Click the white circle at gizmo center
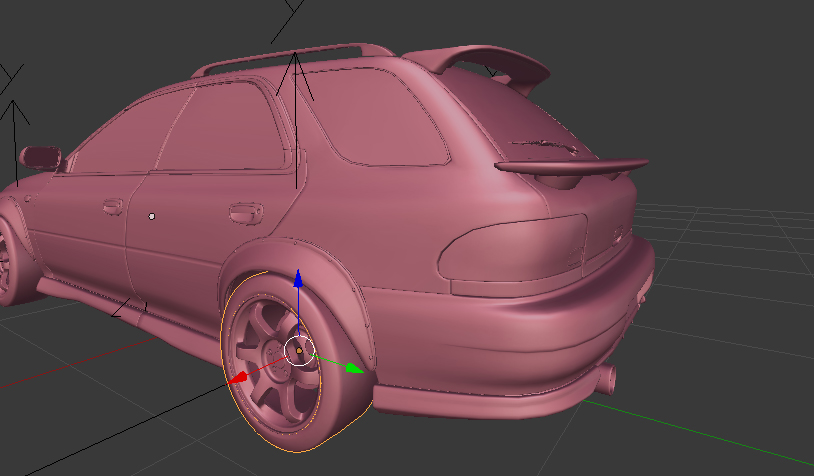This screenshot has height=476, width=814. click(x=299, y=350)
